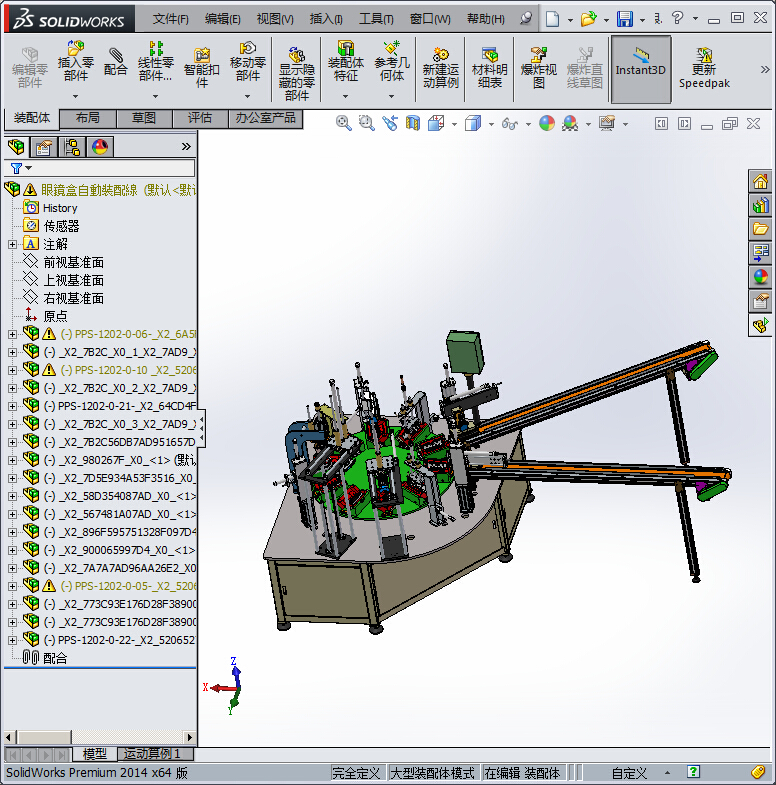Expand more CommandManager tools chevron
The height and width of the screenshot is (785, 776).
[x=765, y=69]
